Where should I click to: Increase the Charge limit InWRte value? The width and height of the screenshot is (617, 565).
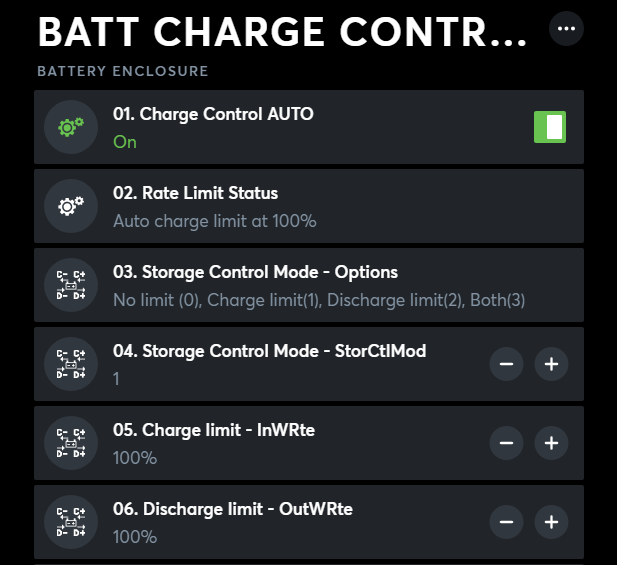pos(551,443)
